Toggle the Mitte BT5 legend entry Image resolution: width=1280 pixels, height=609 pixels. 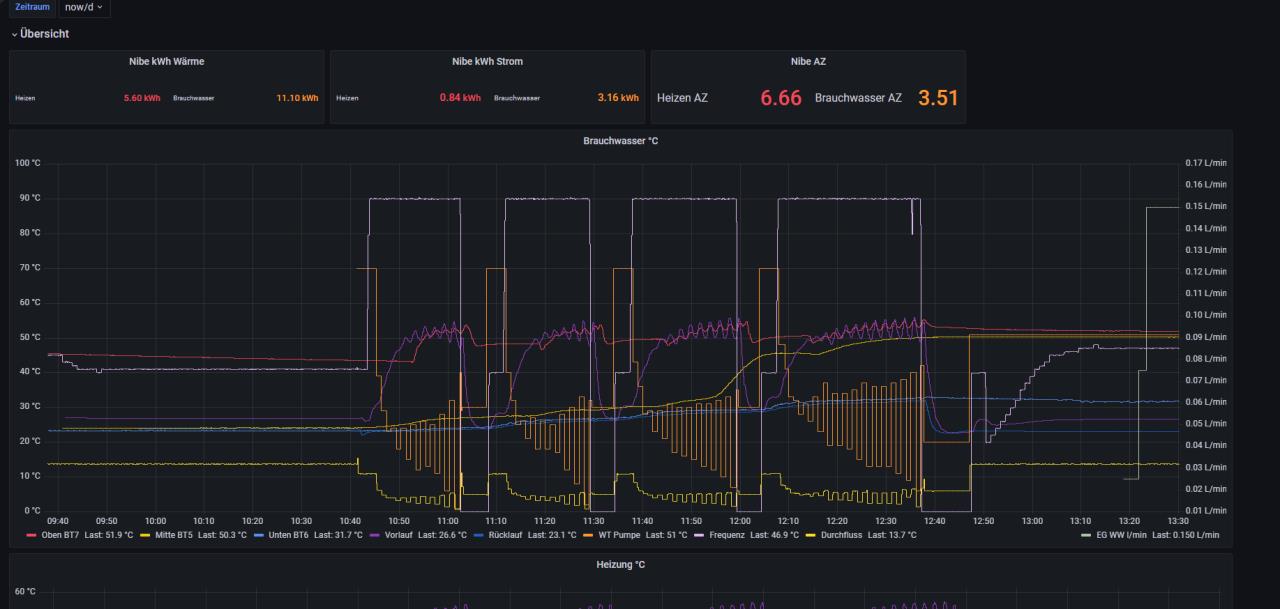172,535
